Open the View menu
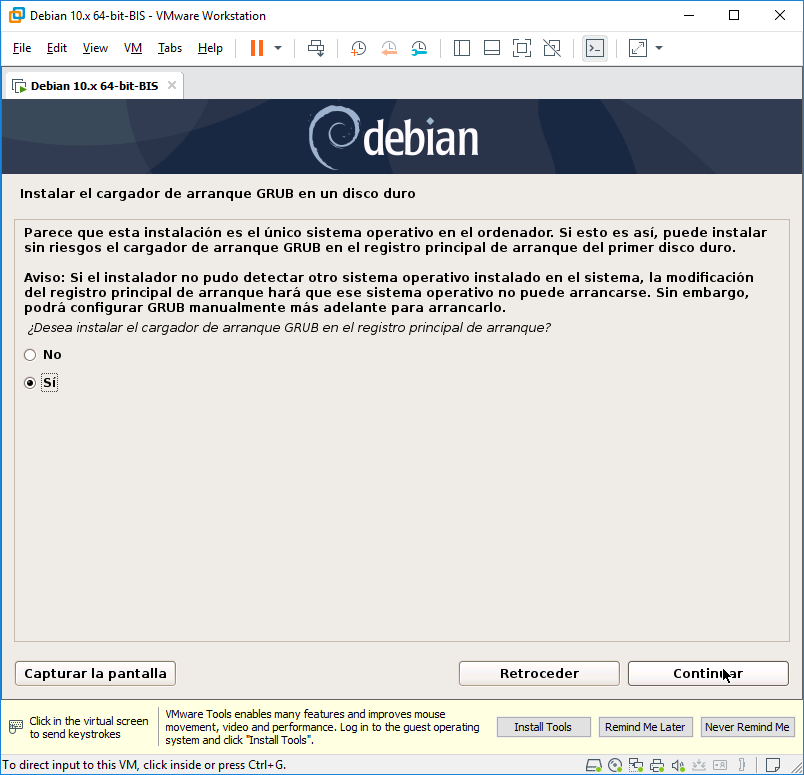This screenshot has width=804, height=775. coord(95,48)
